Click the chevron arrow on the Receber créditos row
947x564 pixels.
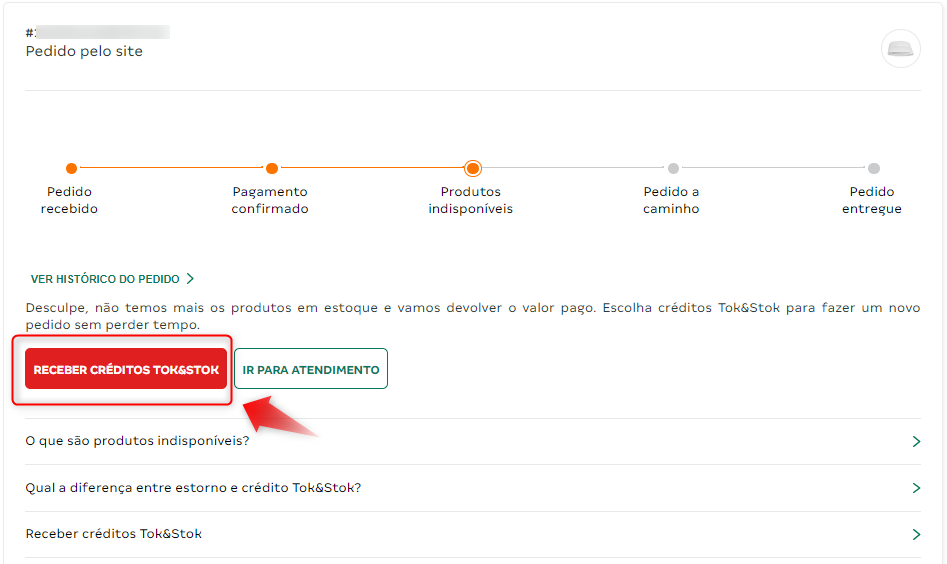916,534
